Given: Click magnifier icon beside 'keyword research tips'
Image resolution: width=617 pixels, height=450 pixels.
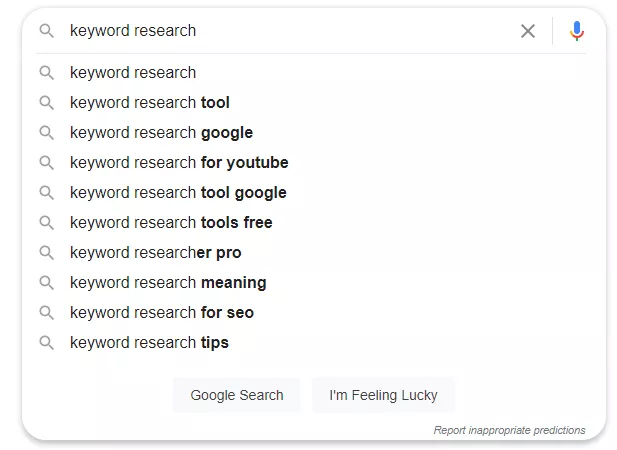Looking at the screenshot, I should point(46,343).
